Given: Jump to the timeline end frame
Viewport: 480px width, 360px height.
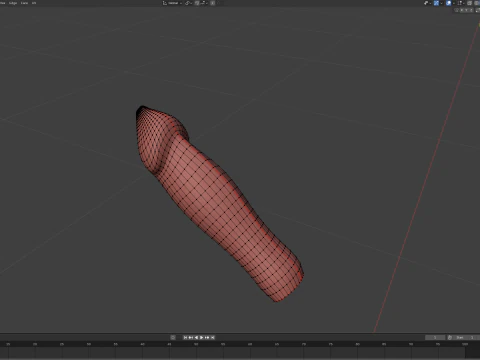Looking at the screenshot, I should [212, 337].
